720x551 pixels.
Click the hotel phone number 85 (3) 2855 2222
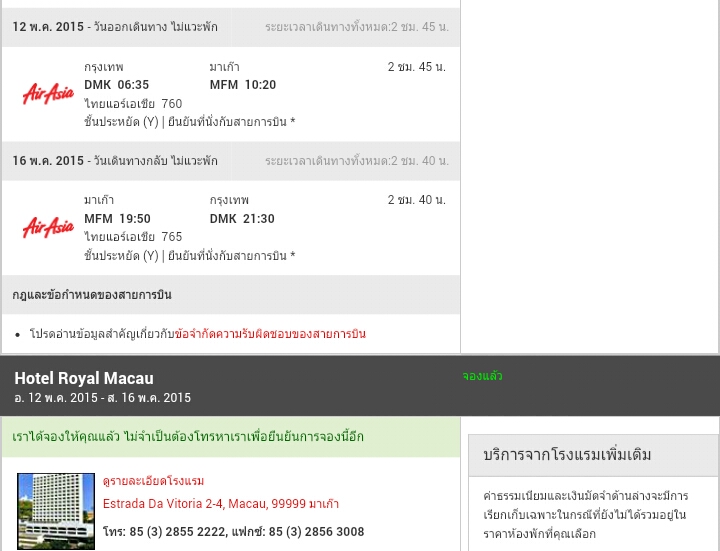(178, 532)
